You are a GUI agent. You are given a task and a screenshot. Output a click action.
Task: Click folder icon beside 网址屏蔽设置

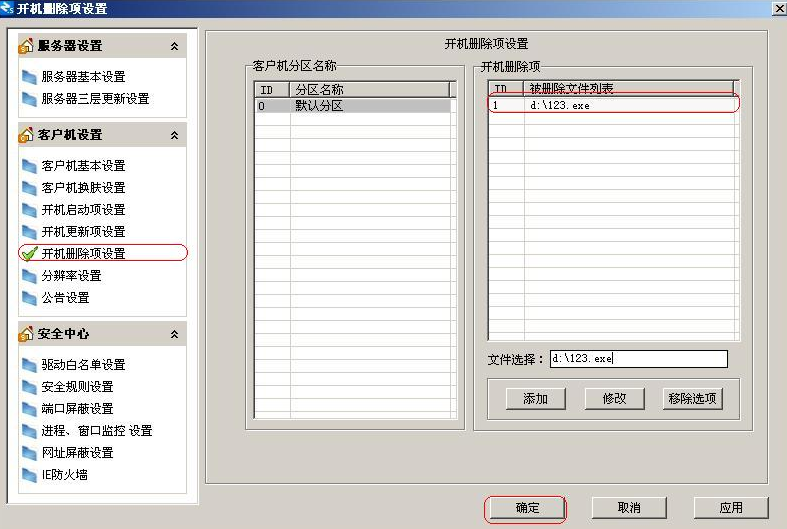pos(29,453)
